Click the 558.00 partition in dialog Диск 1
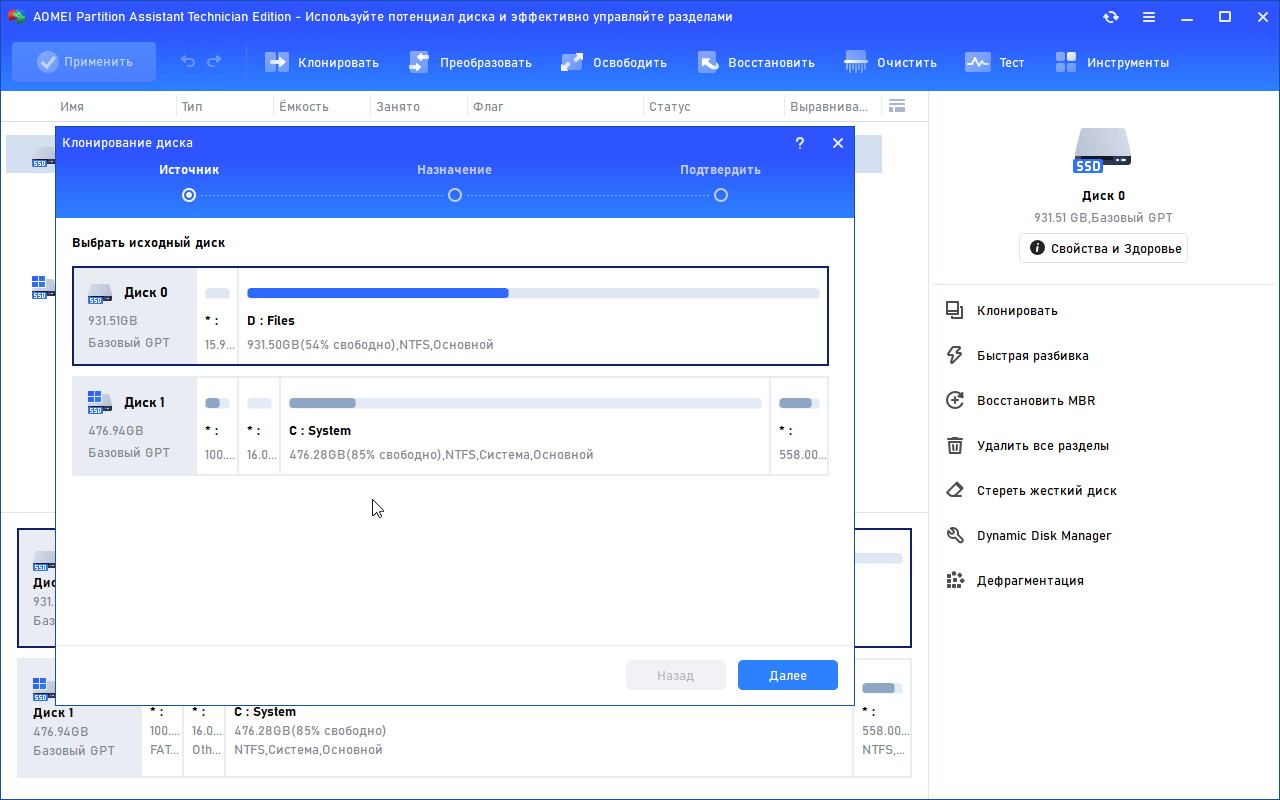1280x800 pixels. point(799,426)
